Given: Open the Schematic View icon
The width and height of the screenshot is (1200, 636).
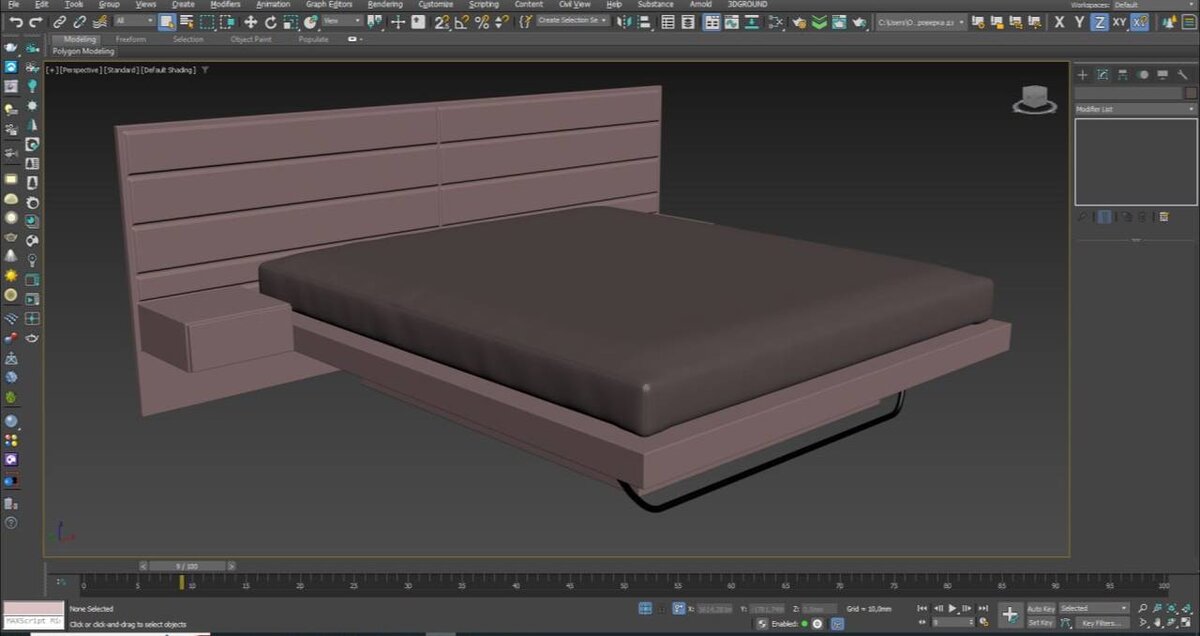Looking at the screenshot, I should (753, 21).
